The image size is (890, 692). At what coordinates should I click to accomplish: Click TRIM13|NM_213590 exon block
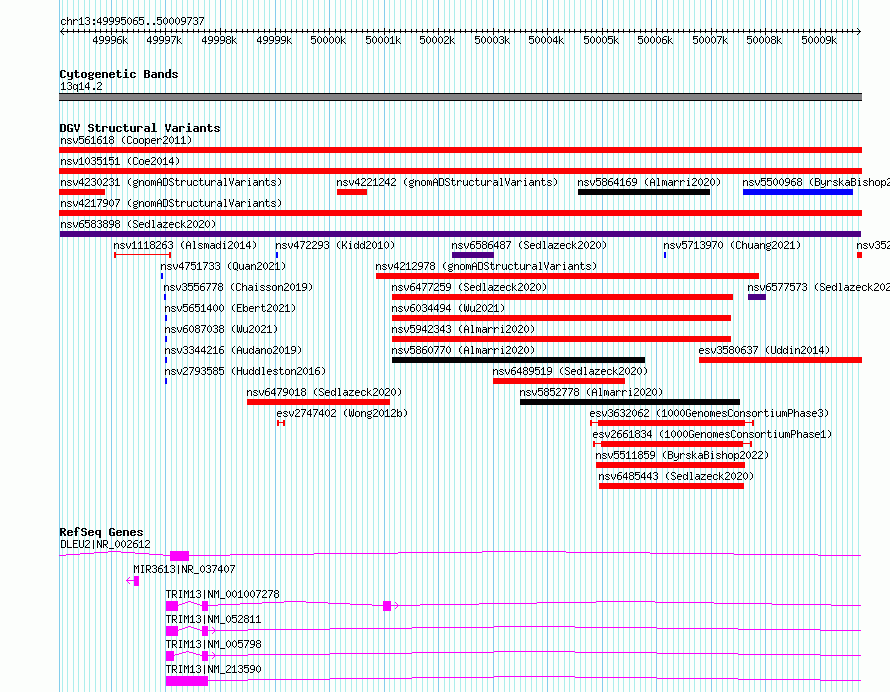click(x=187, y=681)
